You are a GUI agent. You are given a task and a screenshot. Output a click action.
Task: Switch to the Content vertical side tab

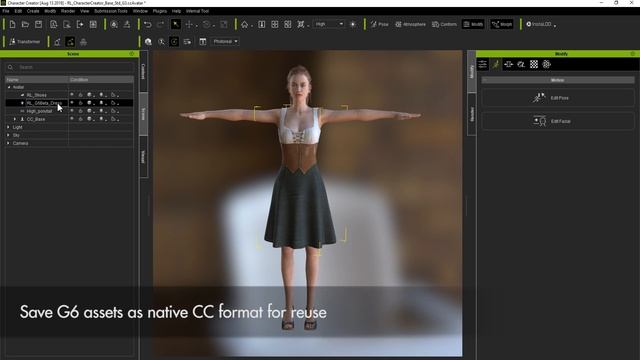pyautogui.click(x=143, y=71)
